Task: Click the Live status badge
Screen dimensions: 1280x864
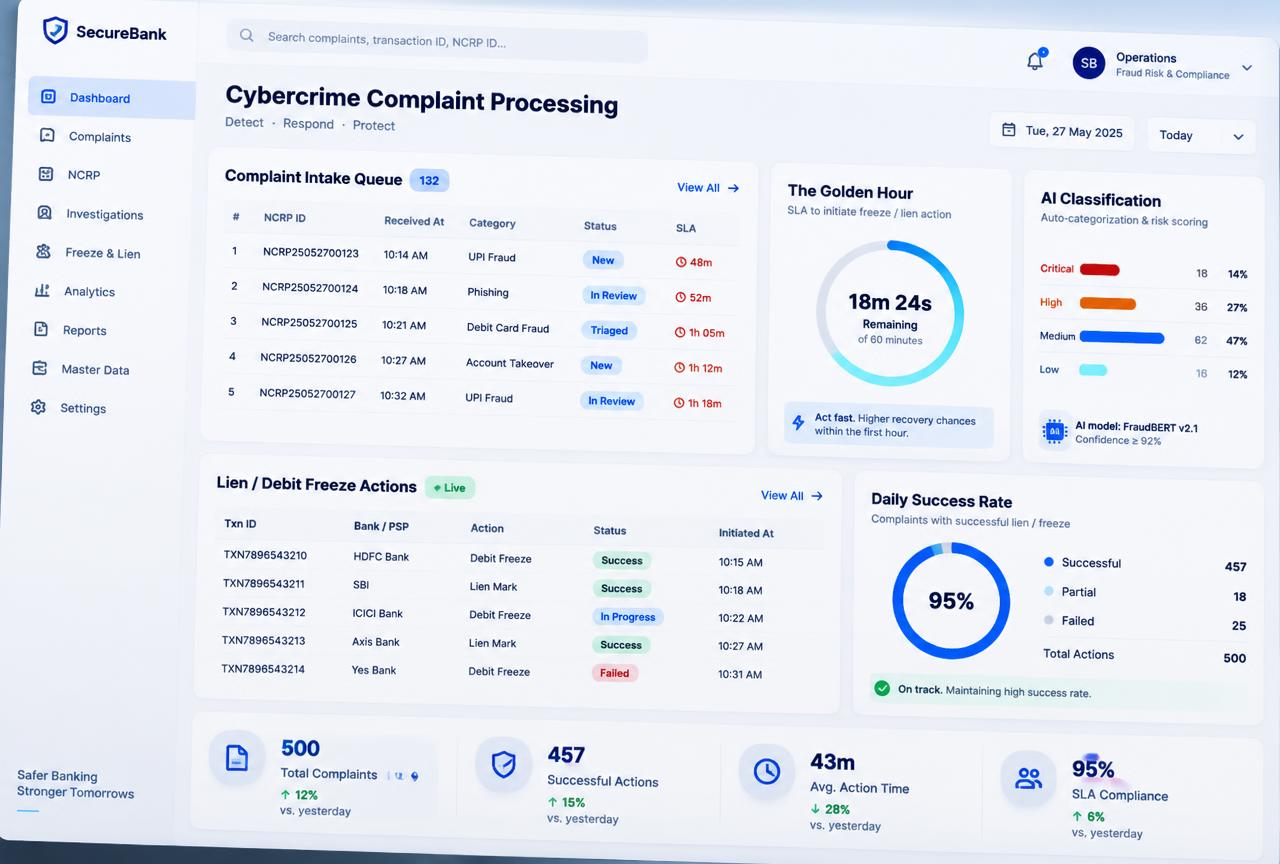Action: [x=450, y=488]
